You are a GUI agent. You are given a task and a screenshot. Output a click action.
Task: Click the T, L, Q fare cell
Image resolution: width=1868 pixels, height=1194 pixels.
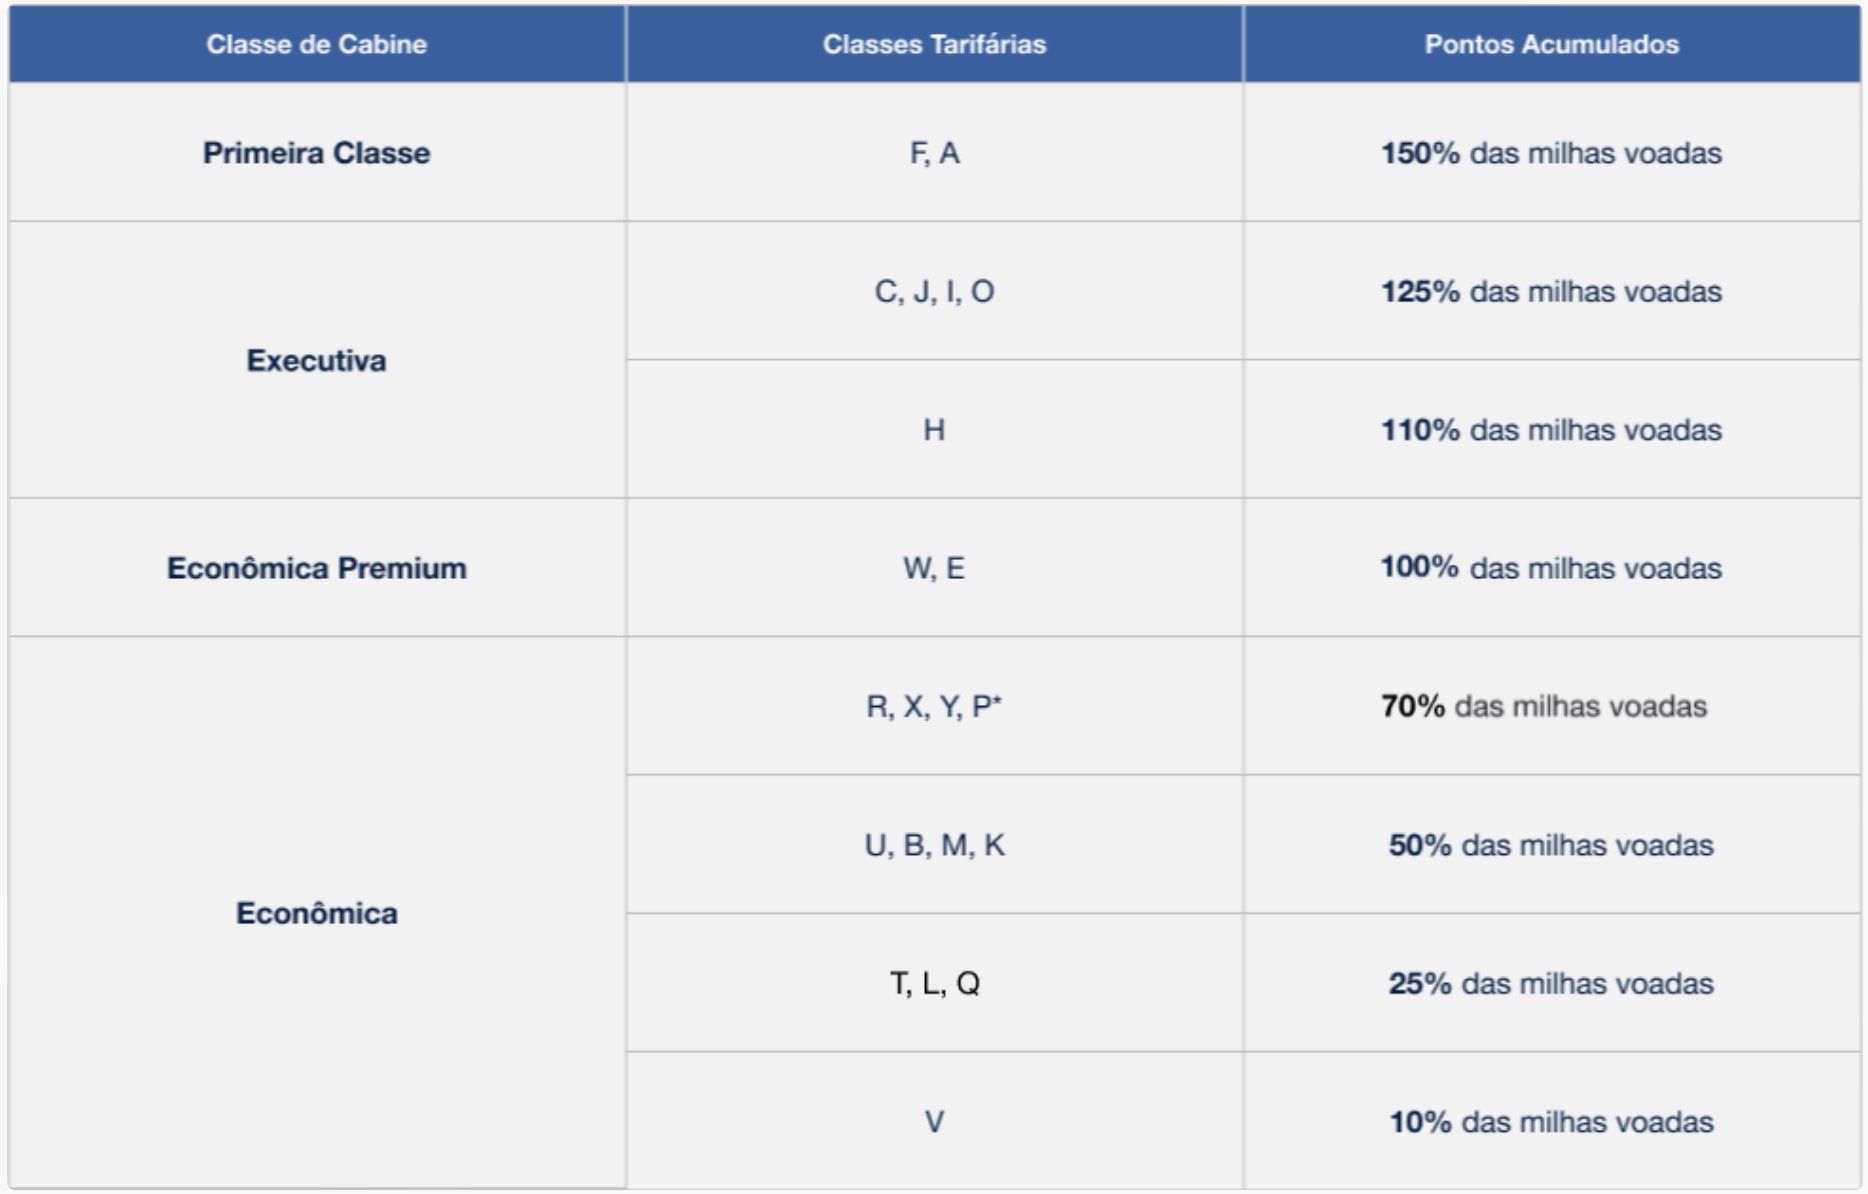[934, 984]
